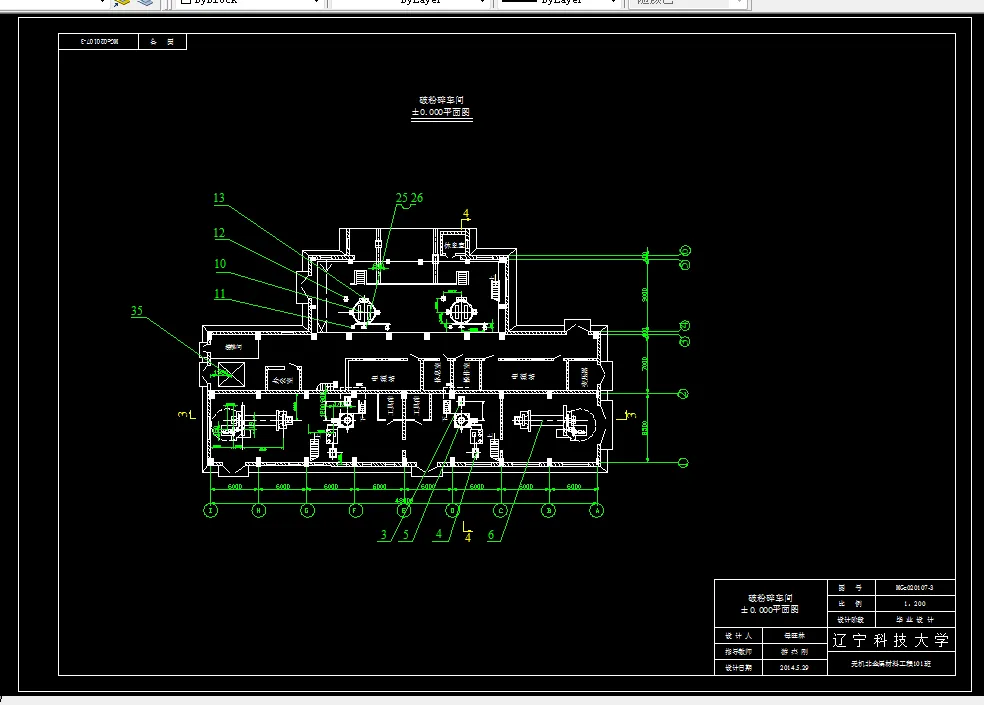Screen dimensions: 984x705
Task: Select green leader label 5 below plan
Action: (405, 535)
